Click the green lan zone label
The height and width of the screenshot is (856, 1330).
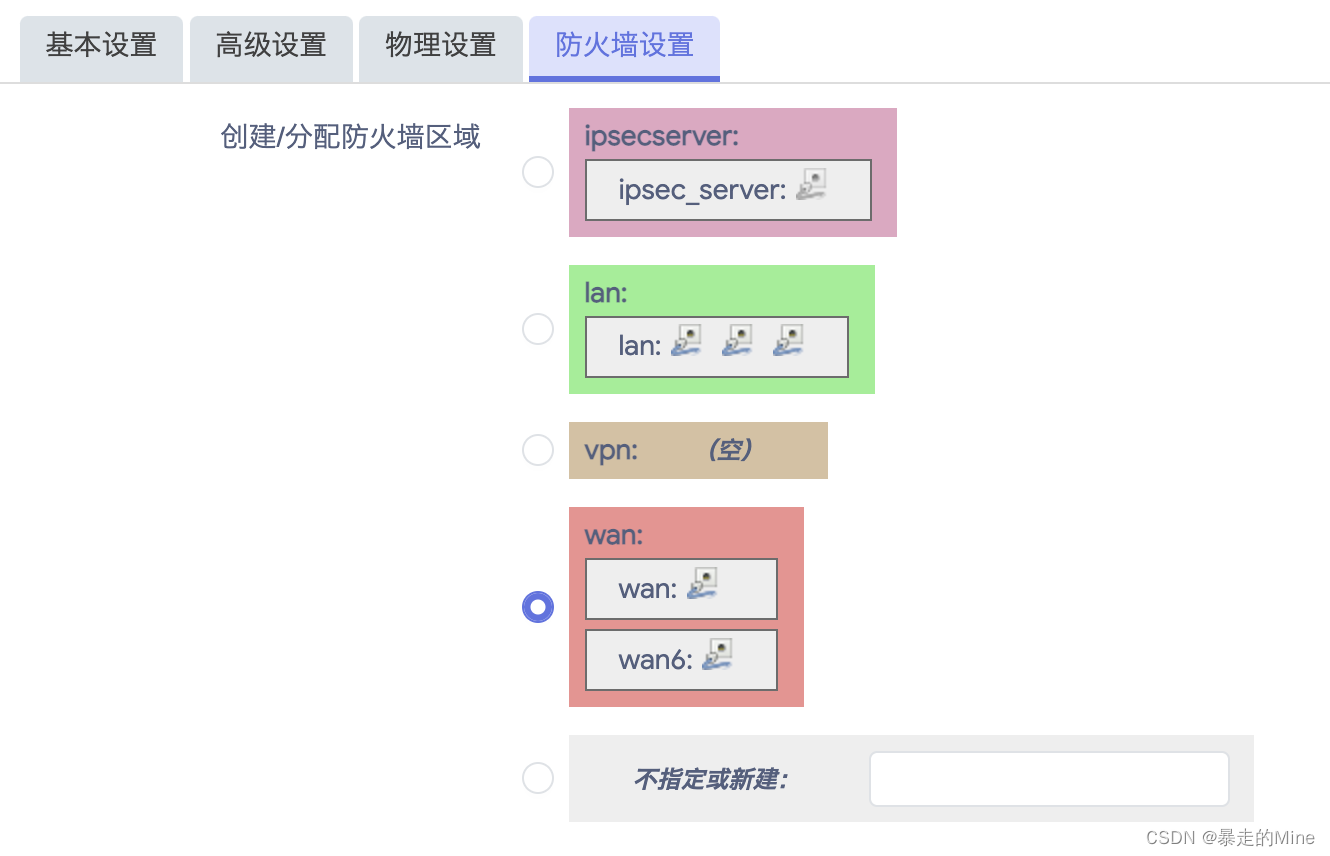(606, 293)
